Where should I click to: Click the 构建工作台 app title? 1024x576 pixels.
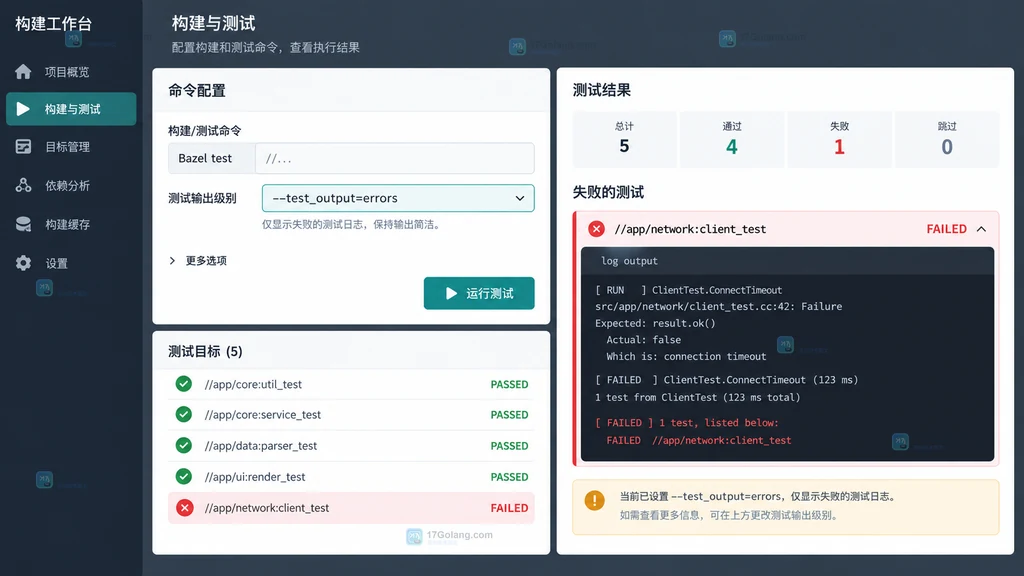pyautogui.click(x=54, y=24)
